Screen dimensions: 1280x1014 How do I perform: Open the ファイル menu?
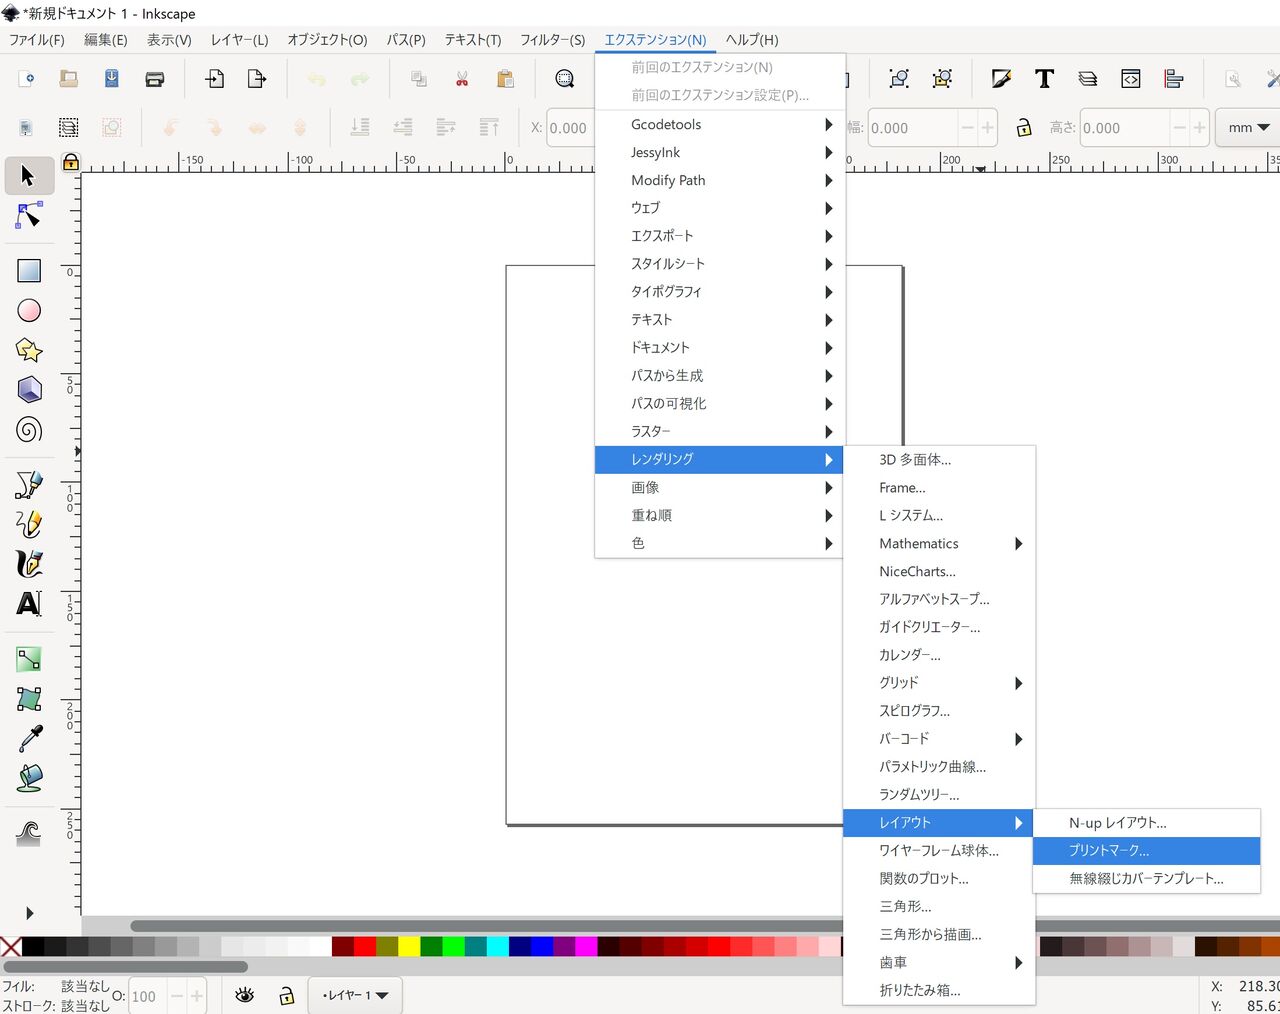[x=37, y=40]
